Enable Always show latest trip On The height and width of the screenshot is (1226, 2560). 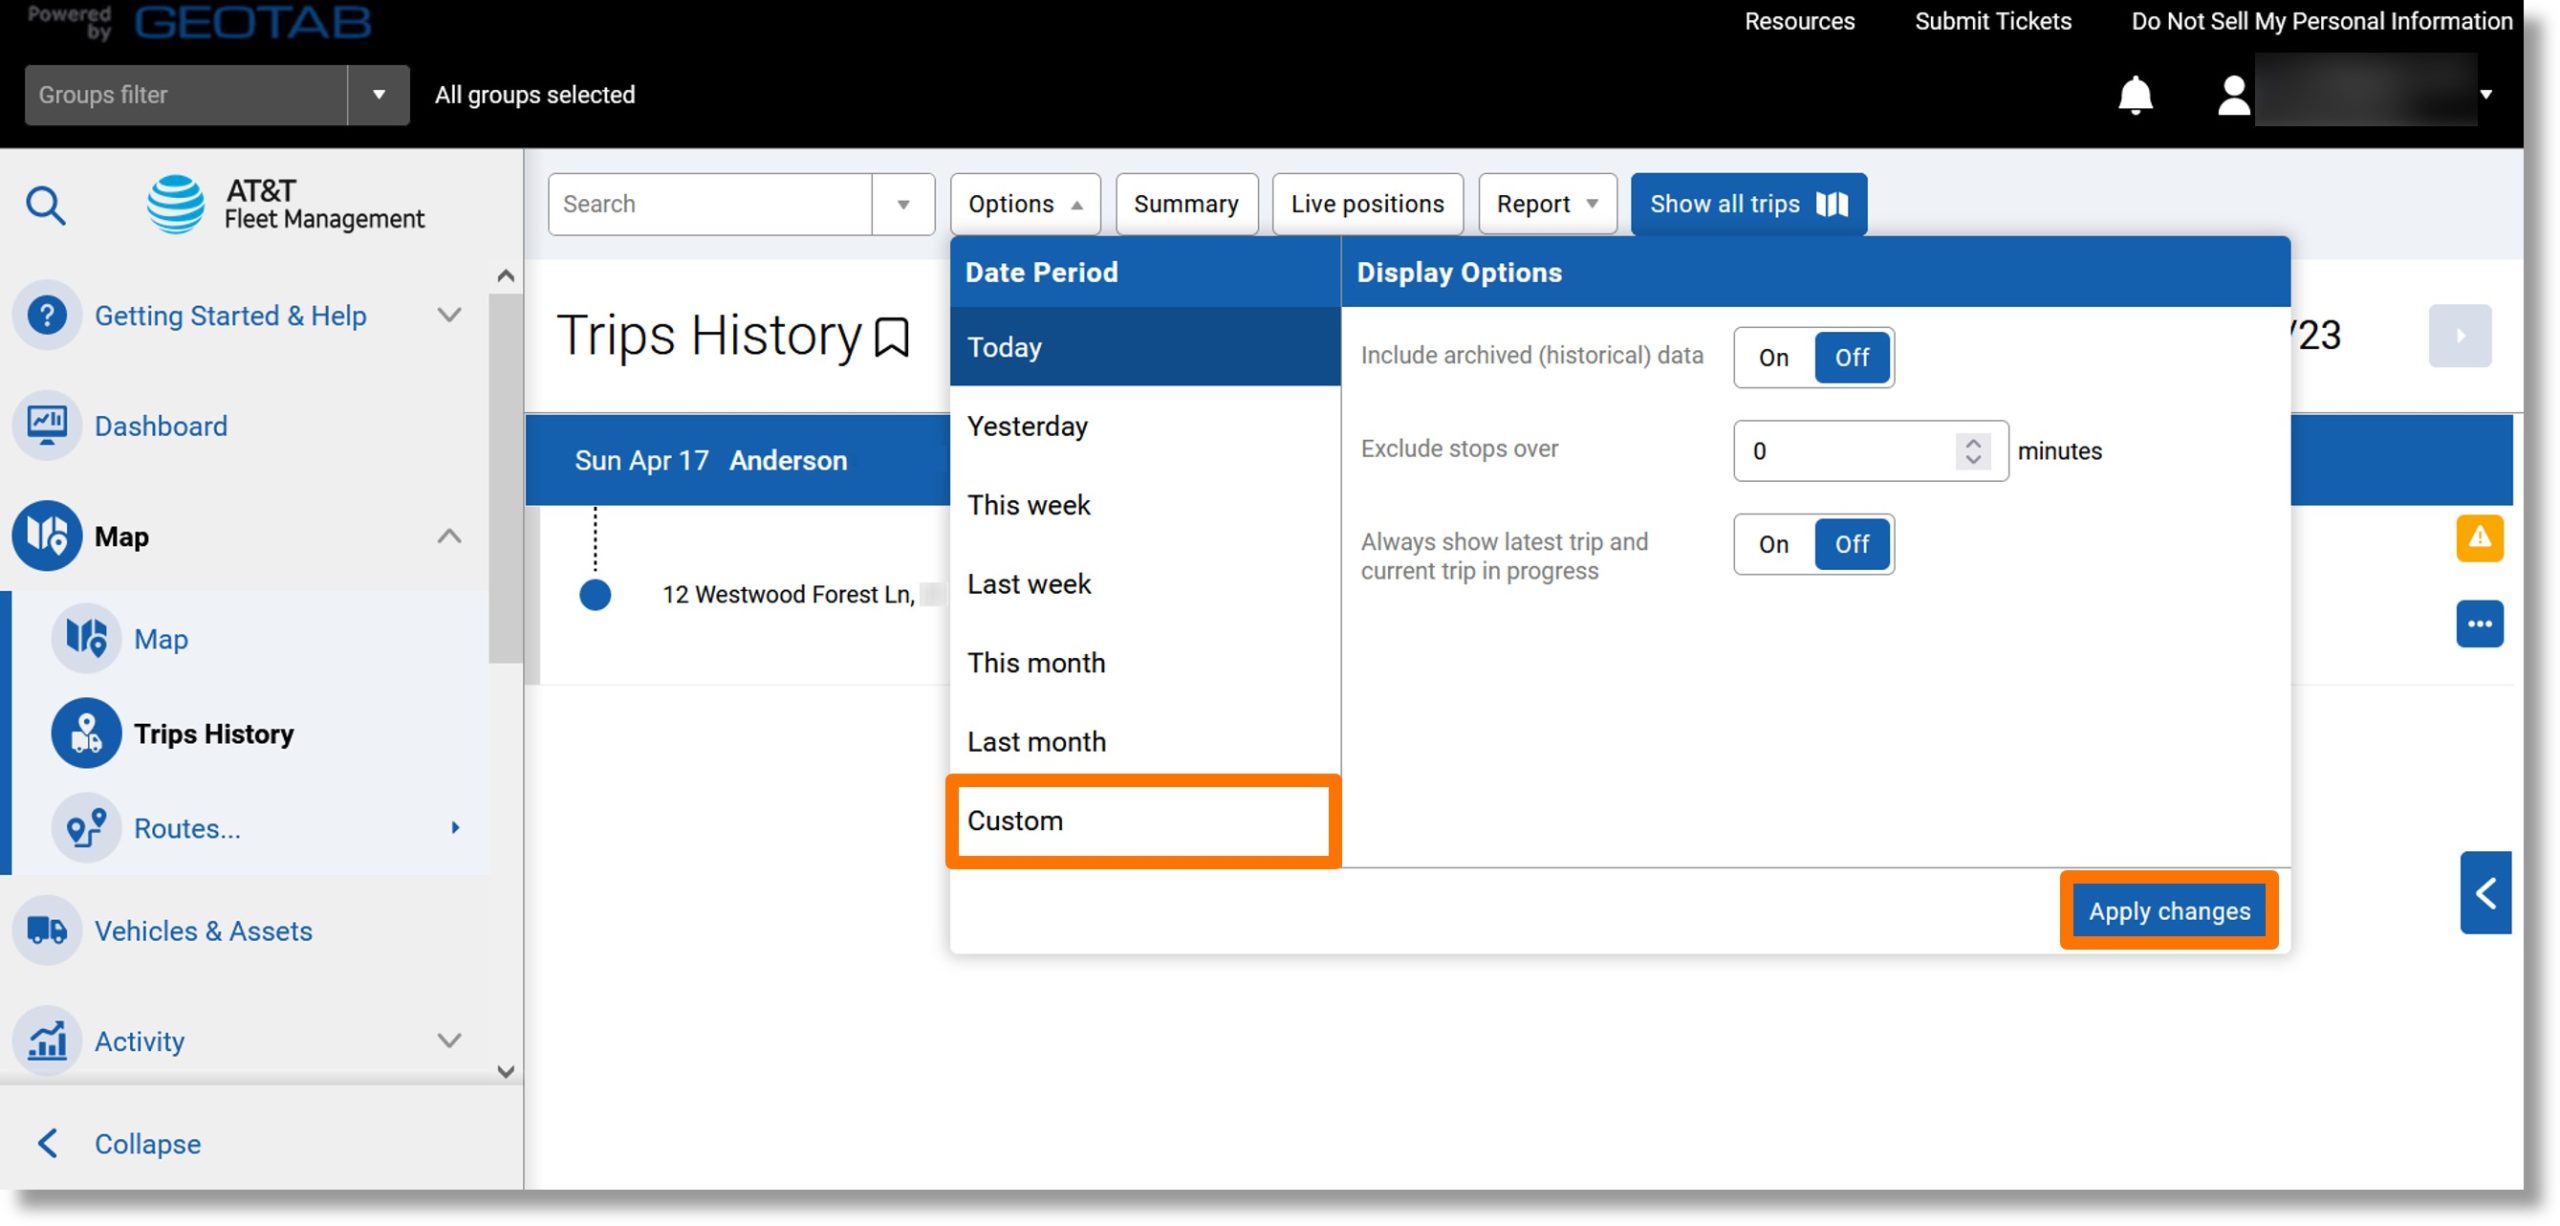pyautogui.click(x=1773, y=544)
